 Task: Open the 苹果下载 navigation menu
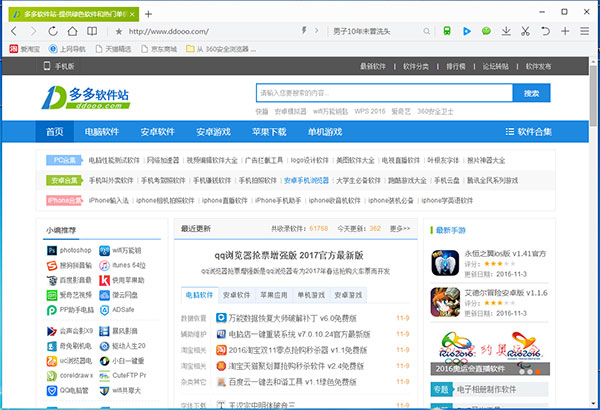click(x=269, y=132)
